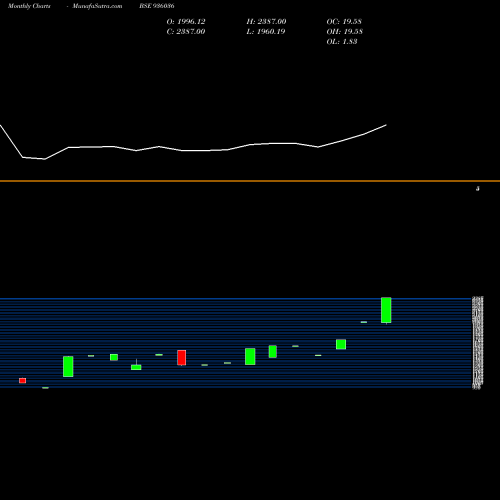Click the 'MunafaSutra.com' label

[97, 6]
